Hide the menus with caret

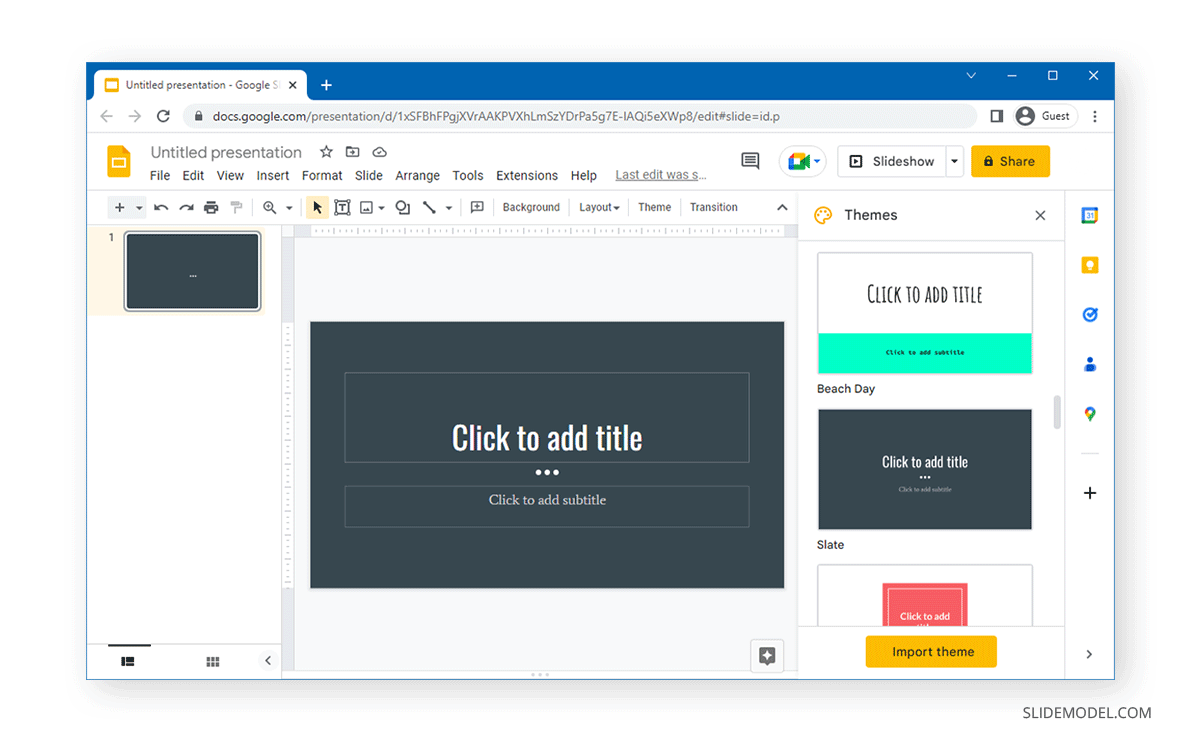pos(782,207)
